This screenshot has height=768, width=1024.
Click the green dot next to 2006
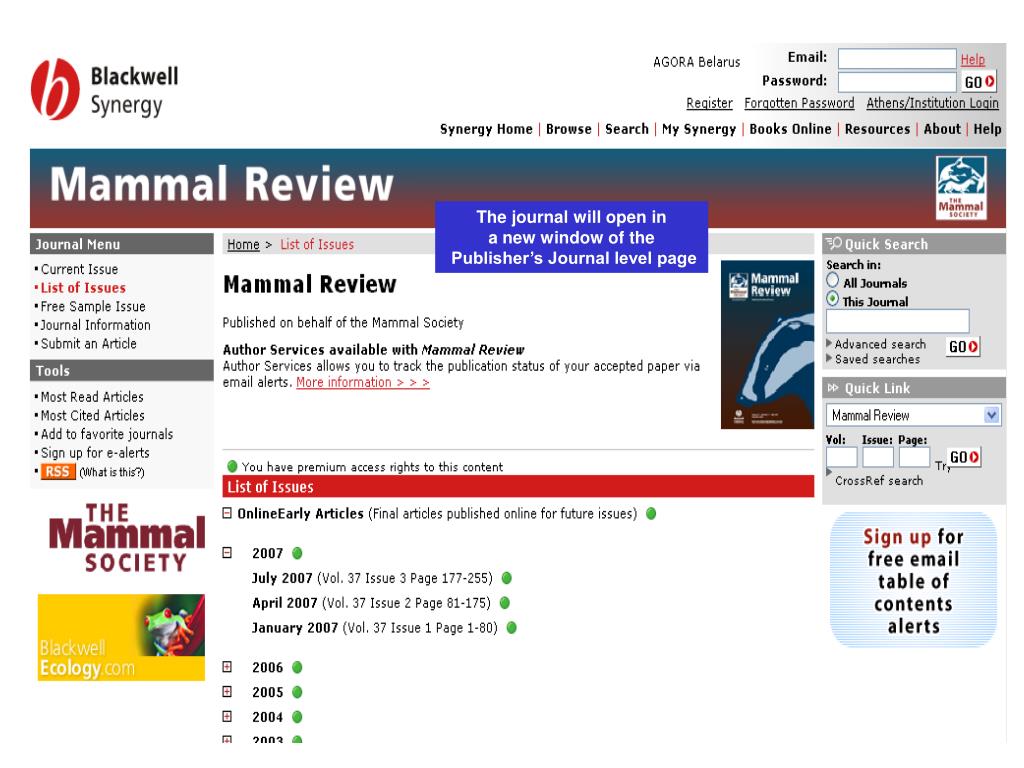(x=297, y=667)
